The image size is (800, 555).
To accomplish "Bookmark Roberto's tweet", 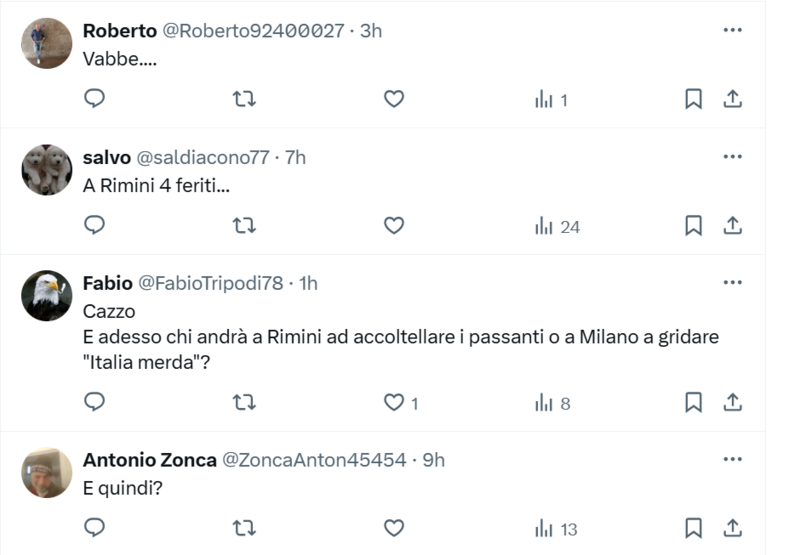I will 693,98.
